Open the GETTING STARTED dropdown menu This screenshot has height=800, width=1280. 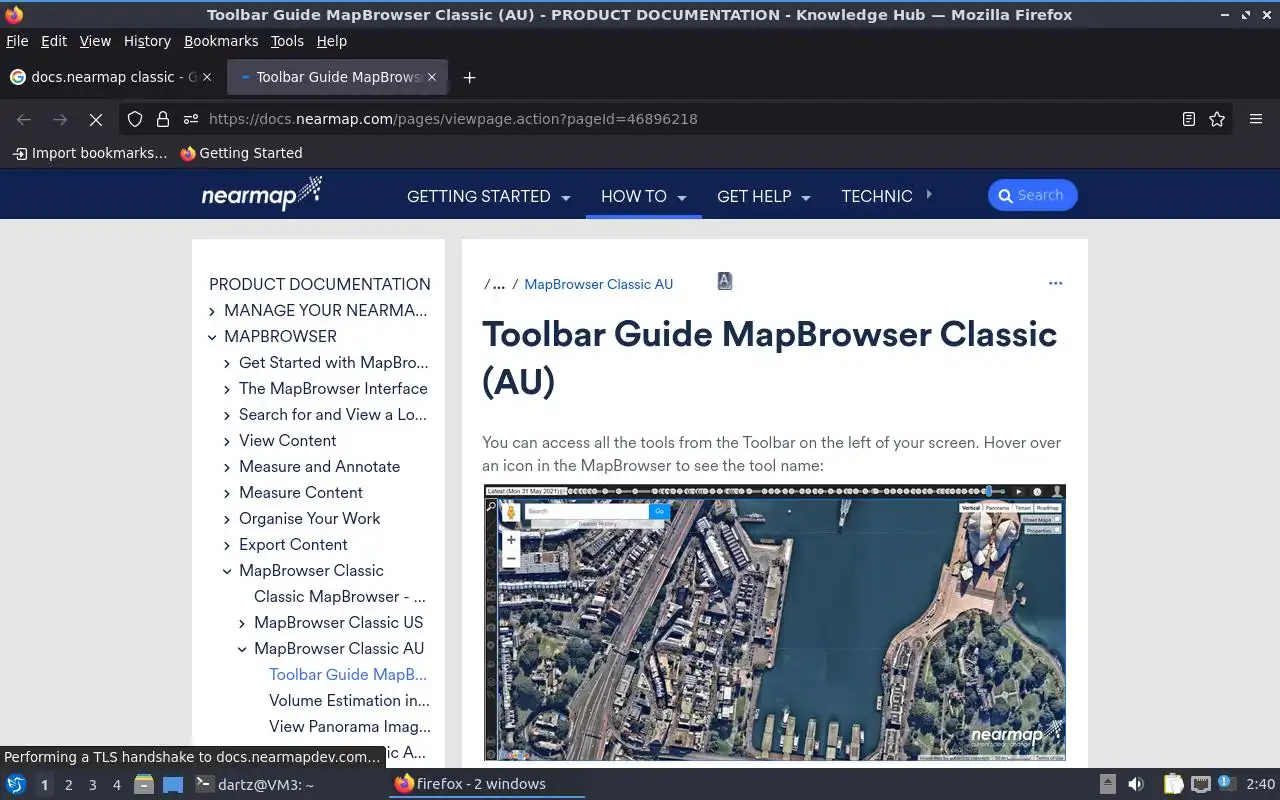coord(488,196)
